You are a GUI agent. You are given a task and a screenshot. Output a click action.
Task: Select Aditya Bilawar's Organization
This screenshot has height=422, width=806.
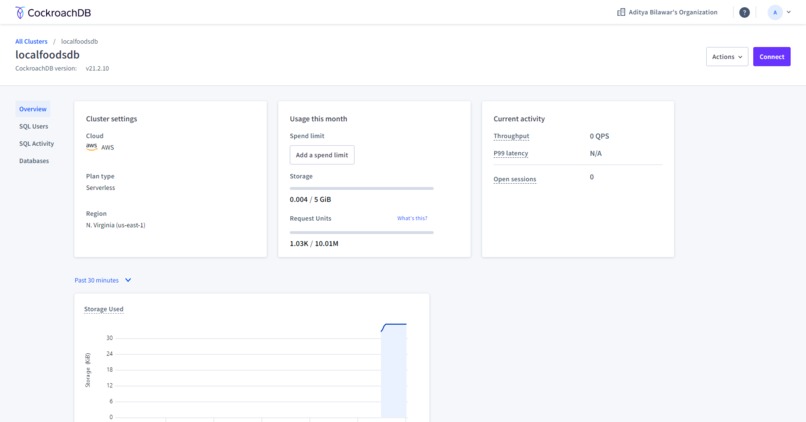pyautogui.click(x=672, y=12)
